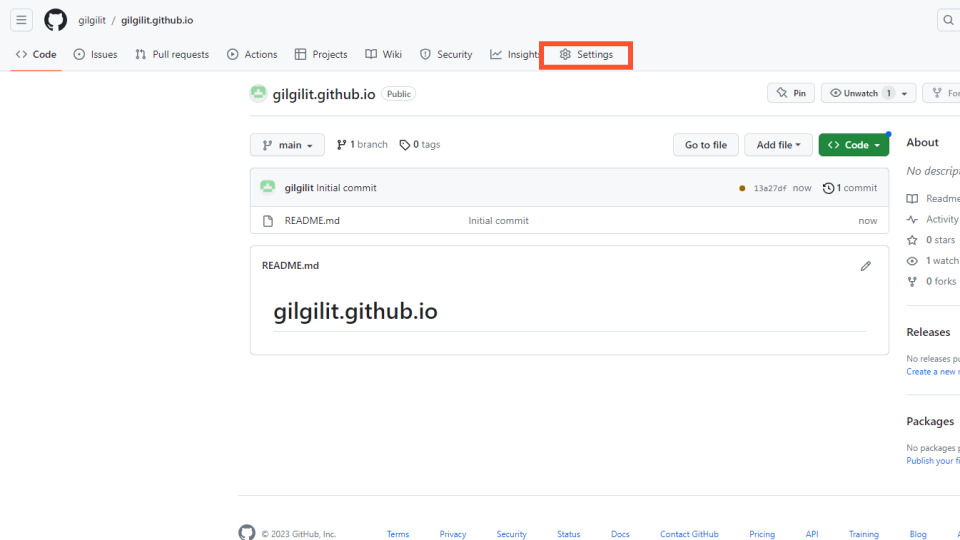Viewport: 960px width, 540px height.
Task: Open the Initial commit message in commit header
Action: (x=347, y=188)
